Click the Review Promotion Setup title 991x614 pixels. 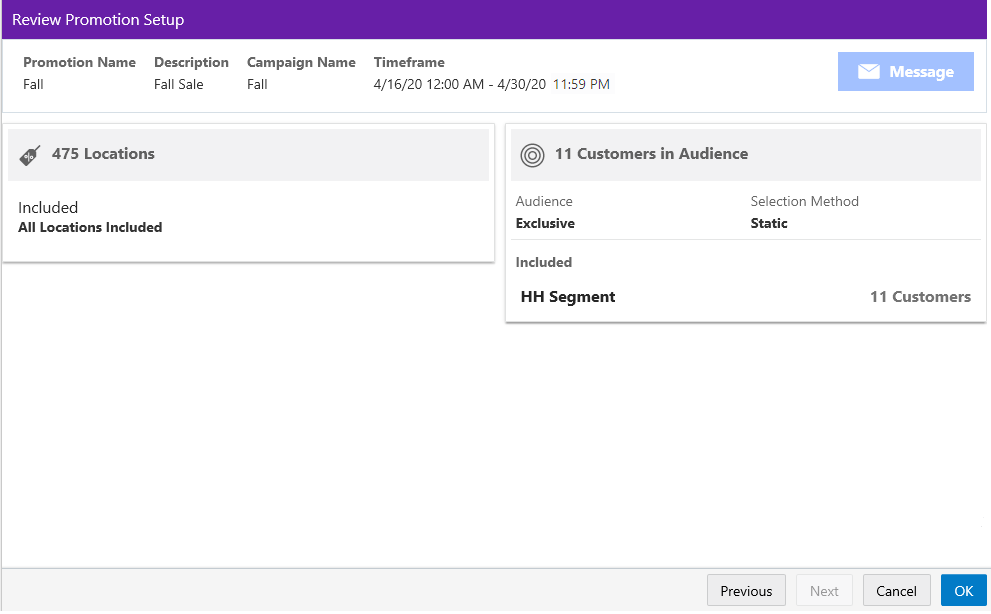click(x=98, y=20)
